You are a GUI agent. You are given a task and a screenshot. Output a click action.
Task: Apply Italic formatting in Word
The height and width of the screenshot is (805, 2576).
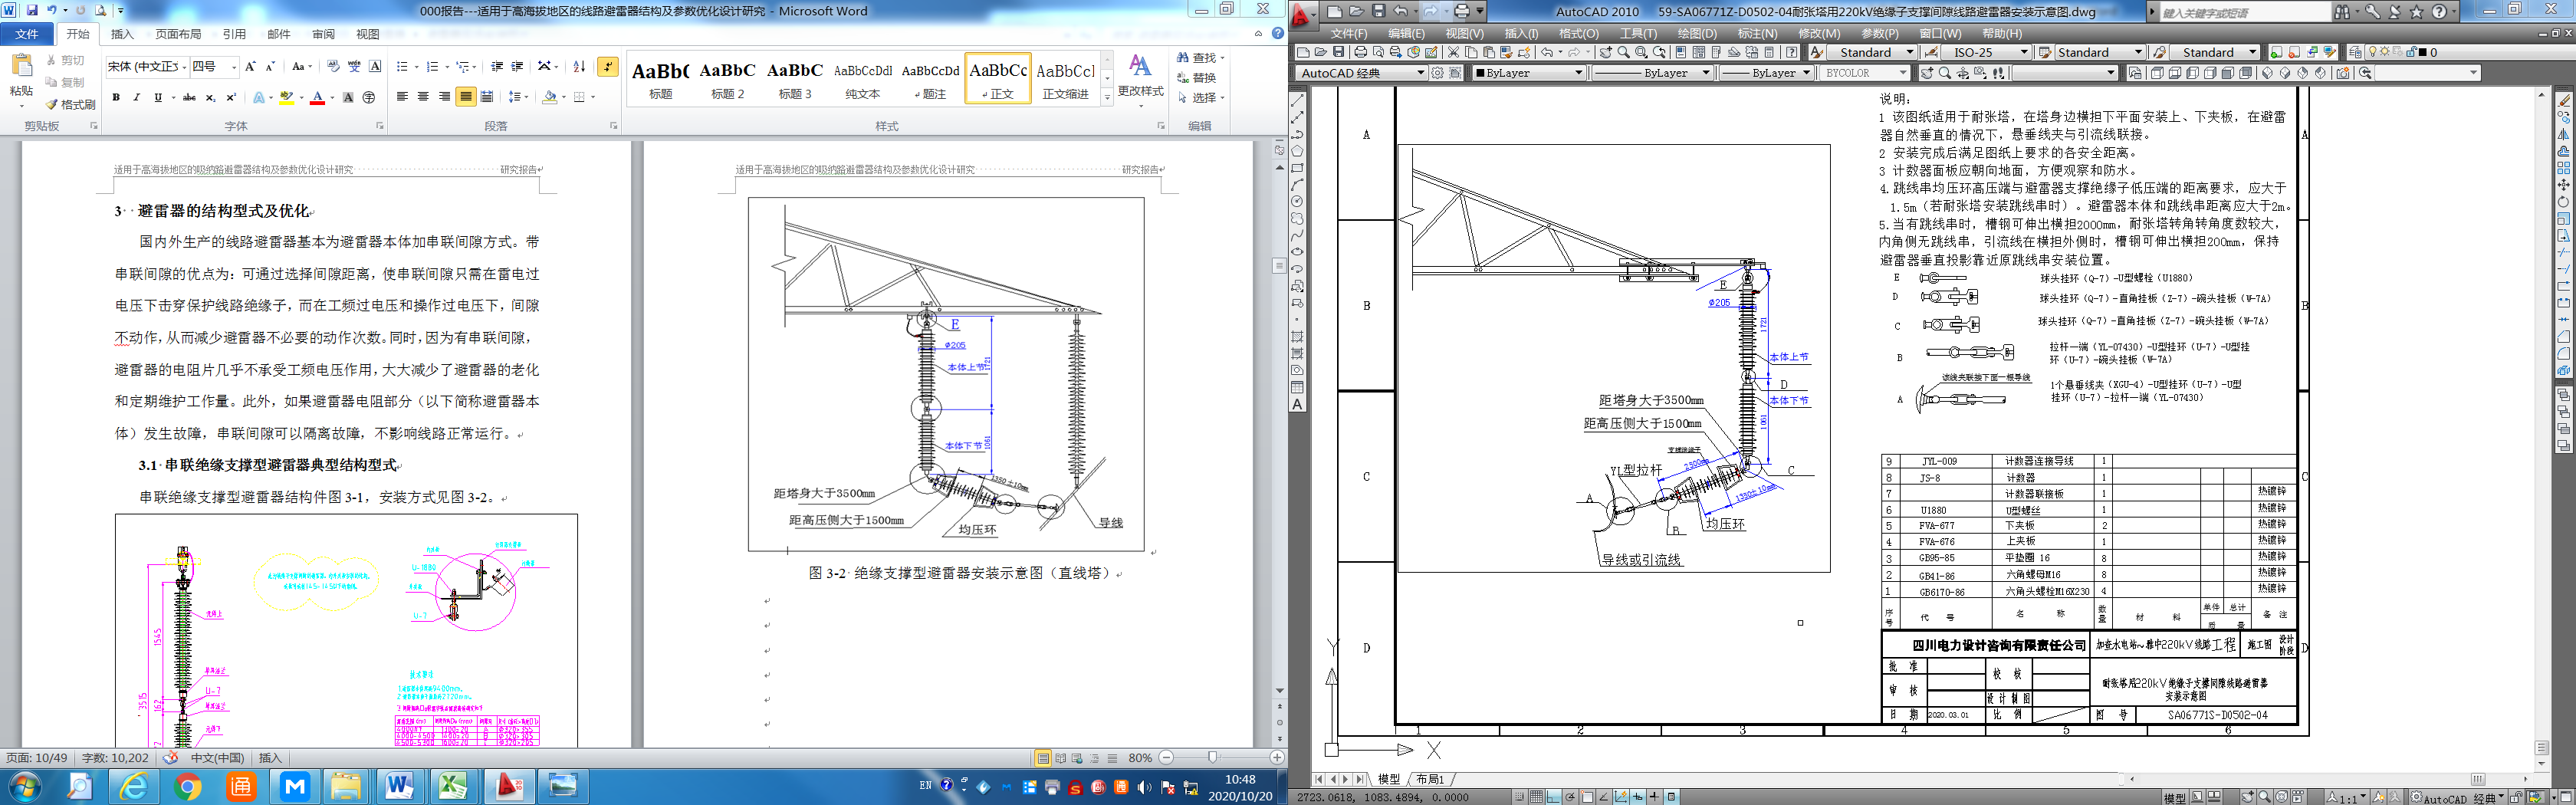tap(137, 97)
